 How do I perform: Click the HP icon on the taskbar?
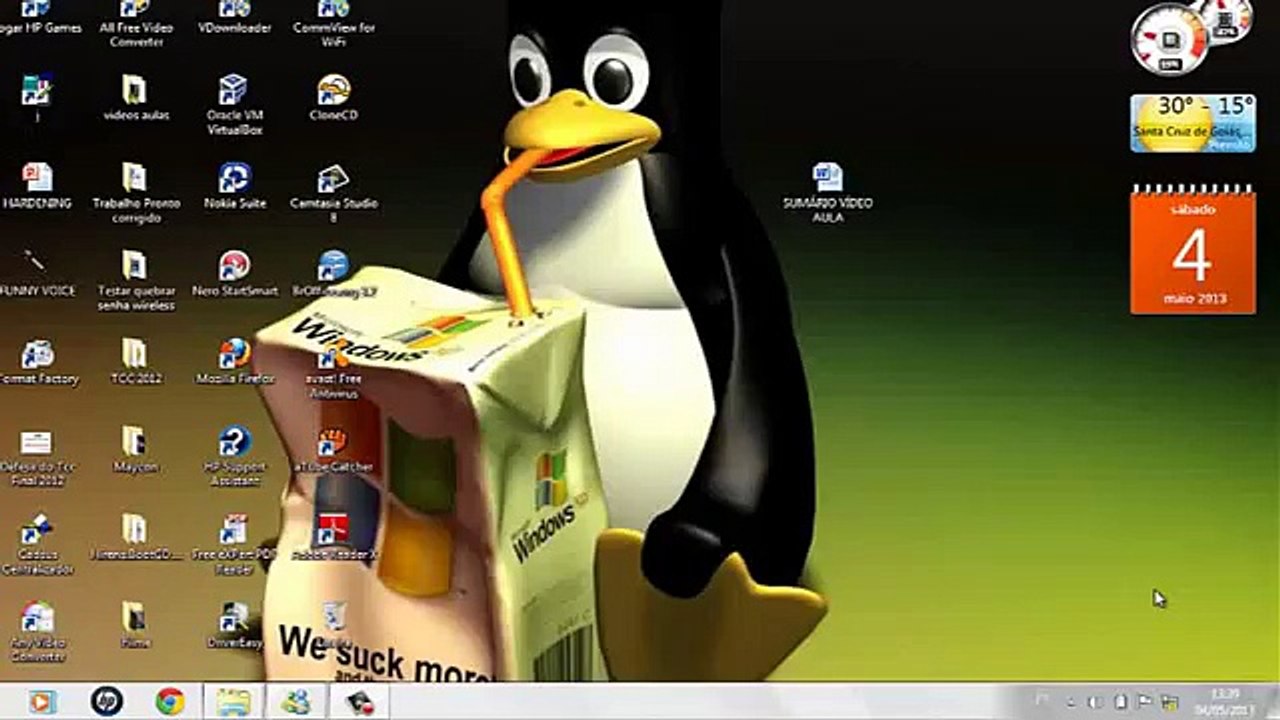[x=106, y=702]
